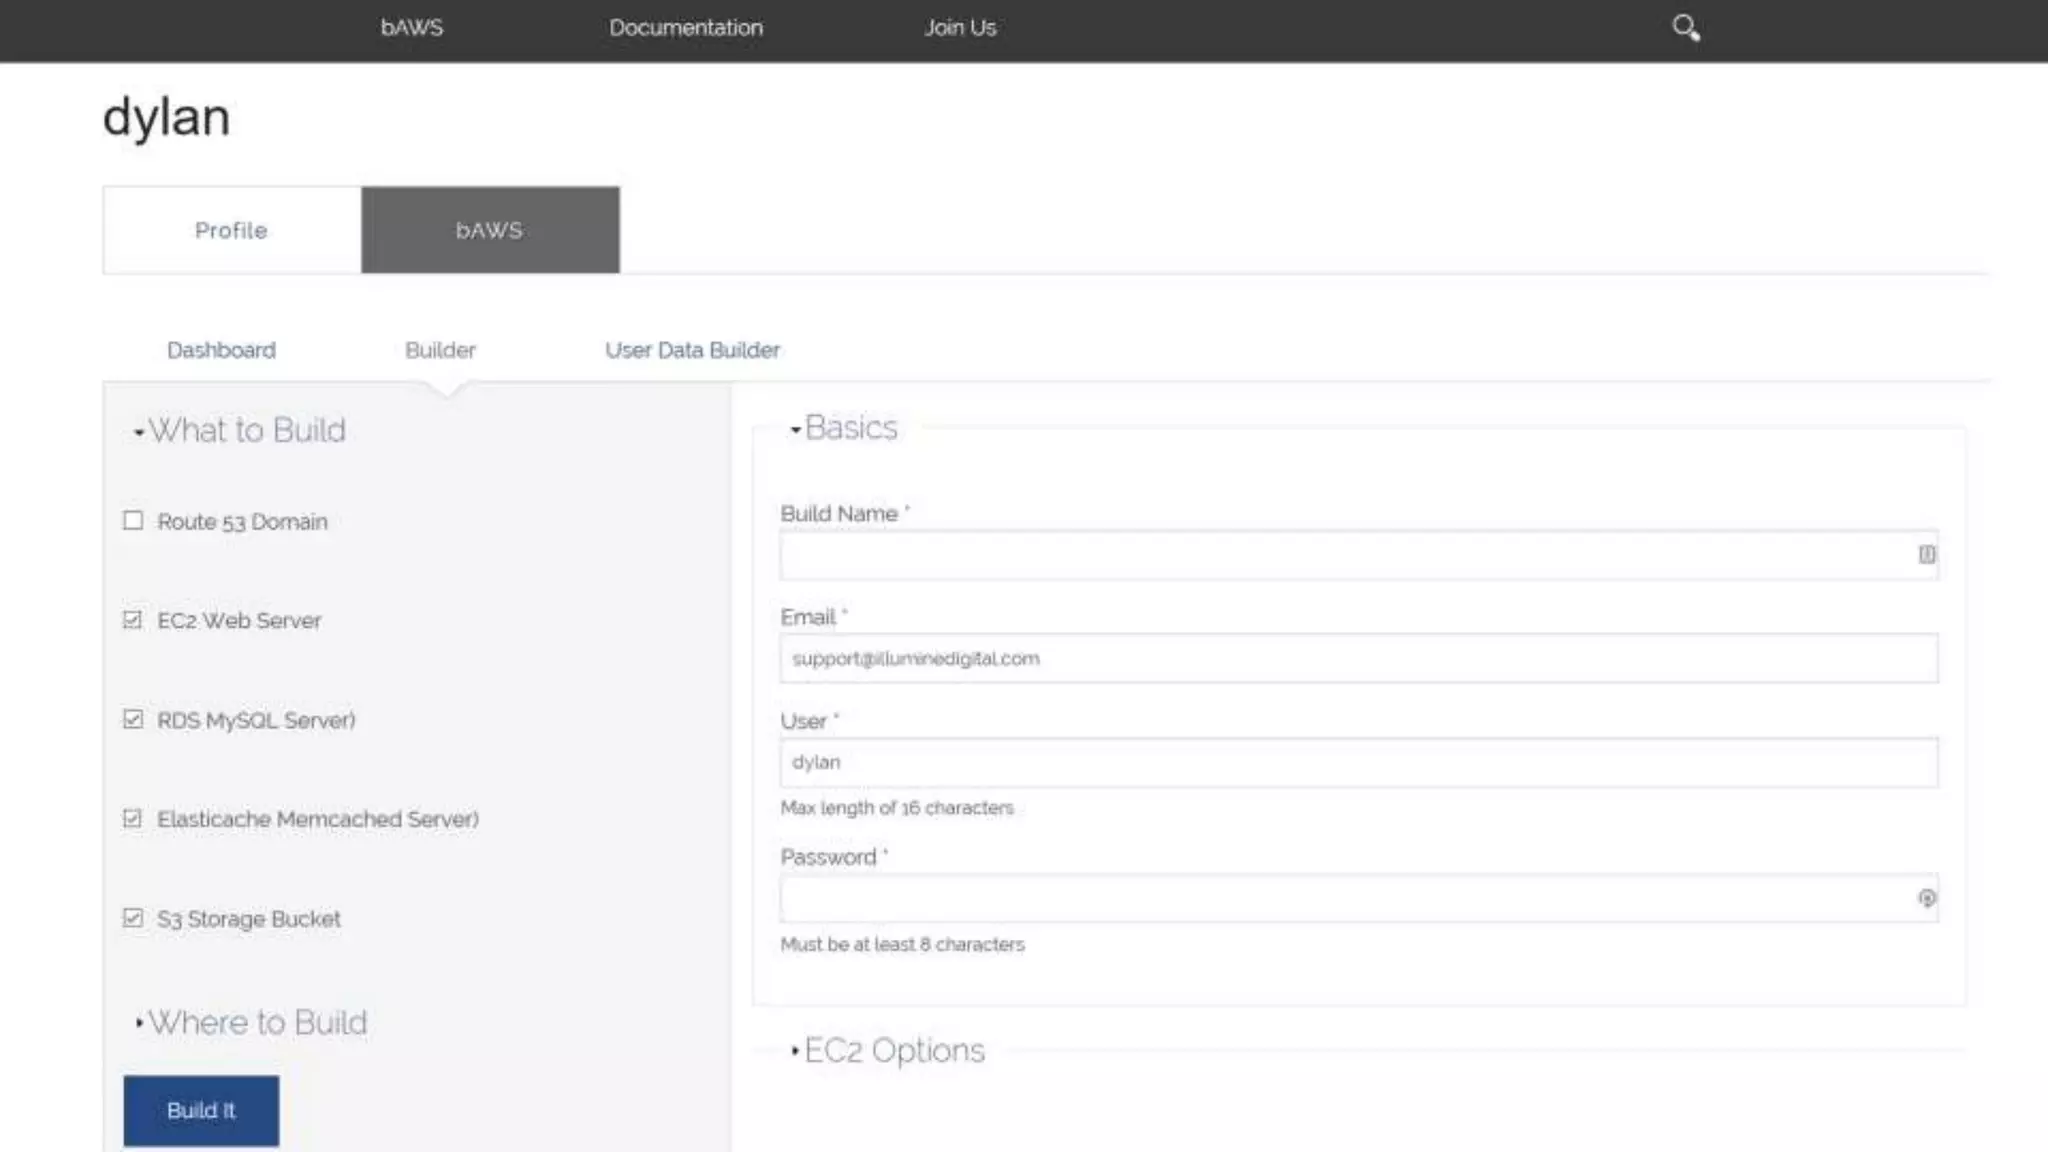Switch to the Profile tab

[x=231, y=230]
